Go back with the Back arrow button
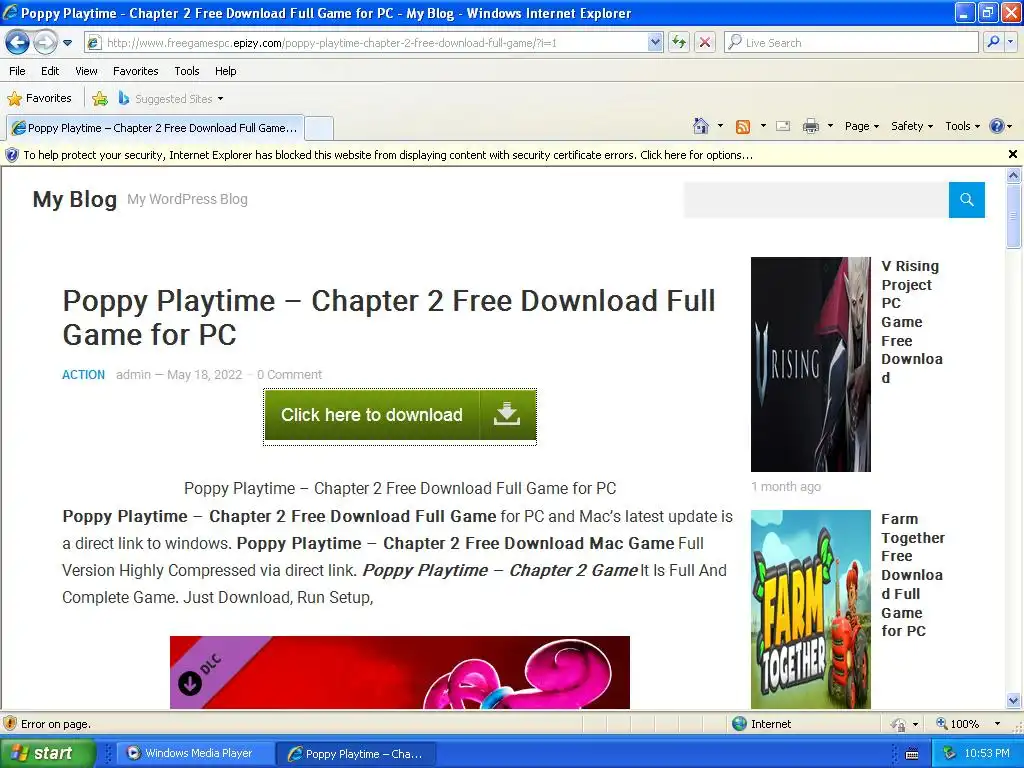This screenshot has width=1024, height=768. (x=18, y=43)
